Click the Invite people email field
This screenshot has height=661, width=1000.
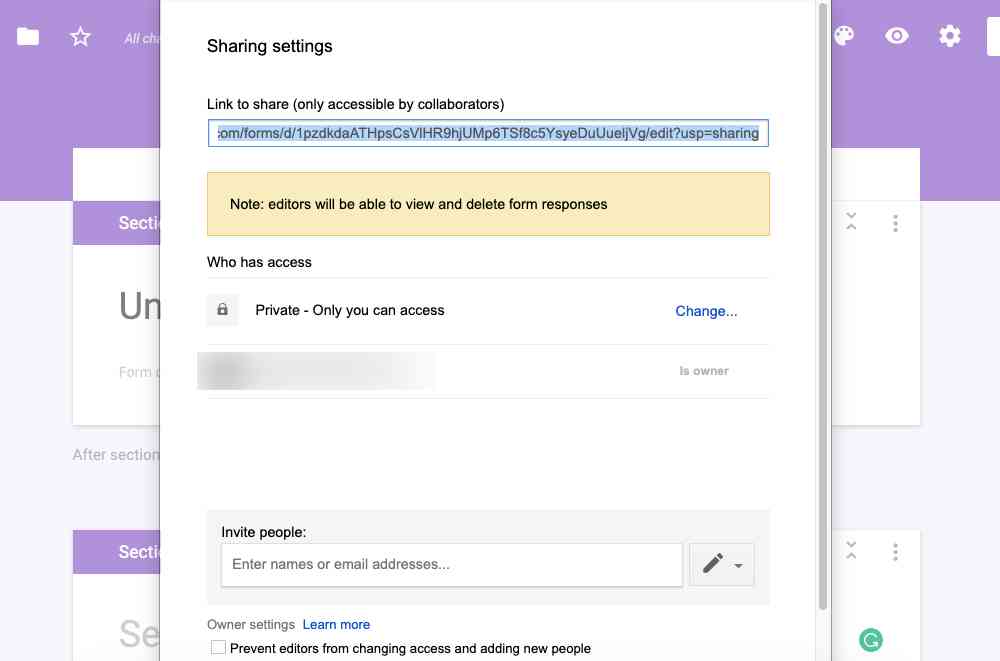point(450,564)
